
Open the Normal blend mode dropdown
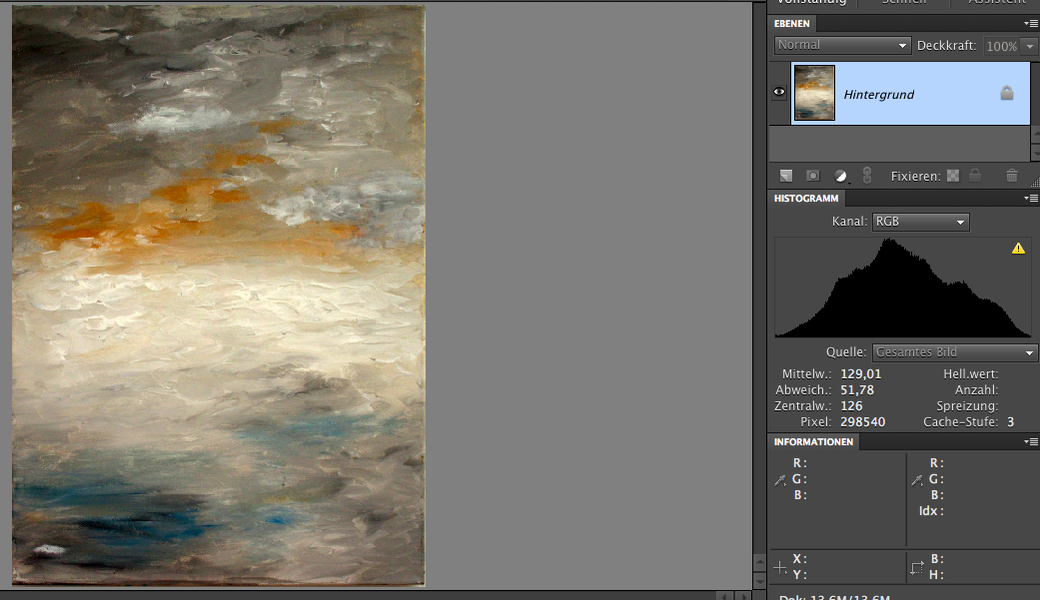842,45
